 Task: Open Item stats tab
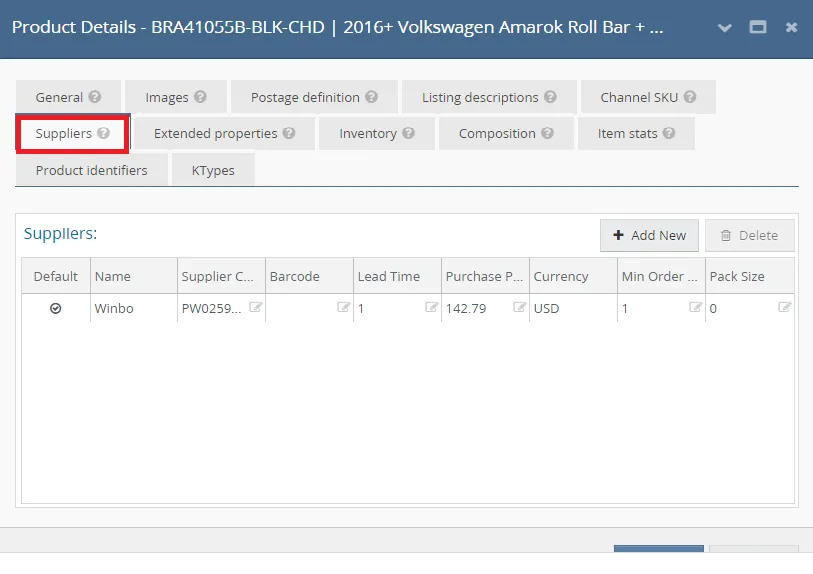click(636, 134)
